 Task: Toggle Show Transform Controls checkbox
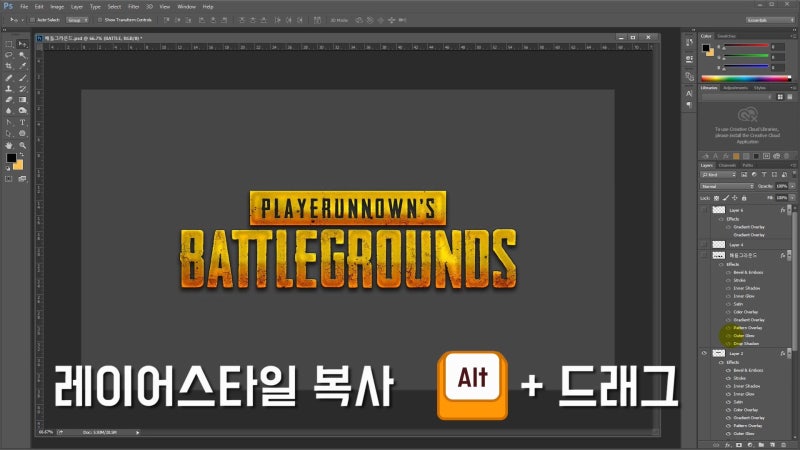(100, 20)
